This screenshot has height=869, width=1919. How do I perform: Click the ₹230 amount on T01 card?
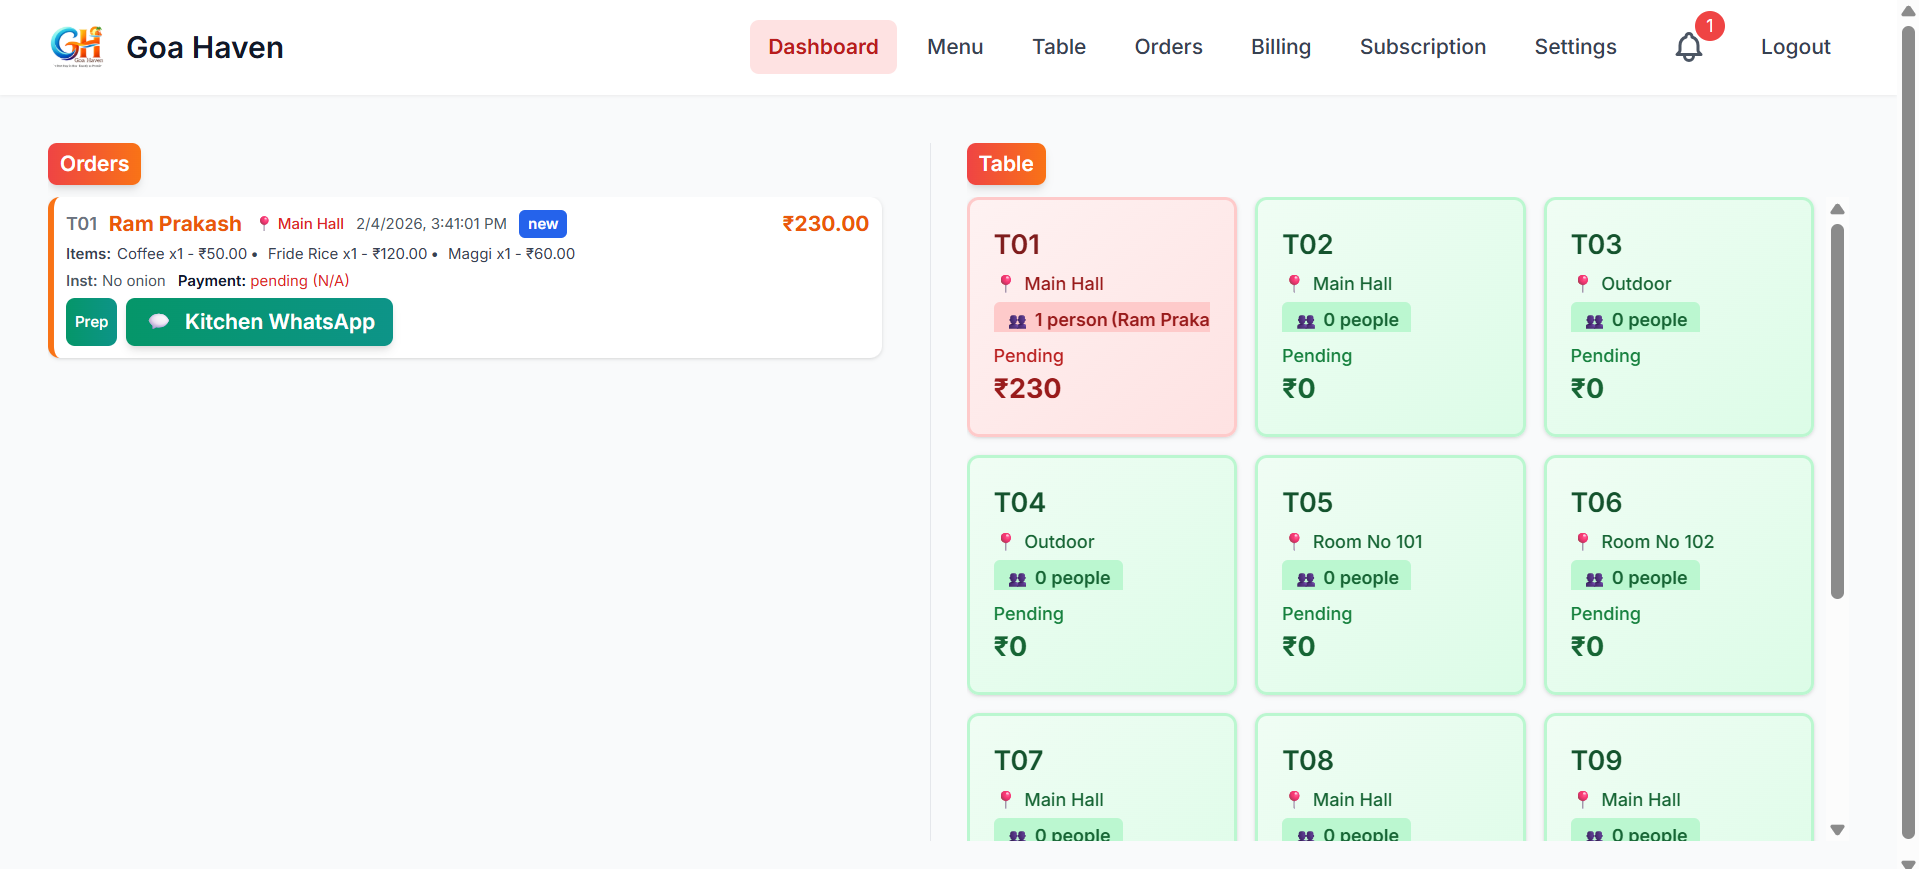click(x=1027, y=388)
